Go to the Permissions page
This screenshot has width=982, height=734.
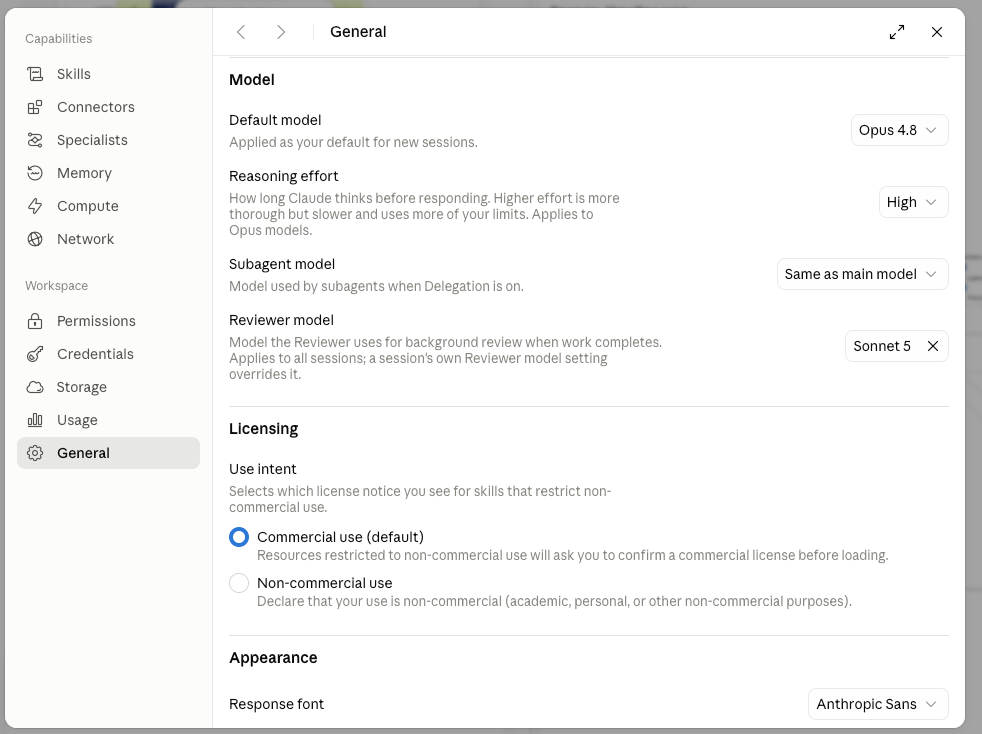[x=108, y=321]
